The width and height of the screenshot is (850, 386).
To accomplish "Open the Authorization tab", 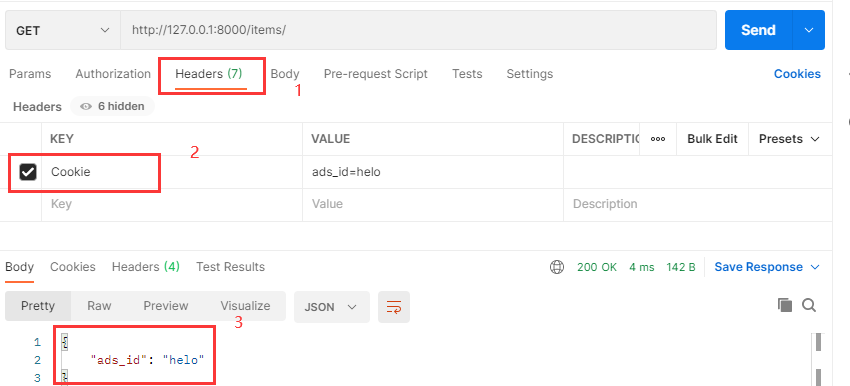I will (x=113, y=74).
